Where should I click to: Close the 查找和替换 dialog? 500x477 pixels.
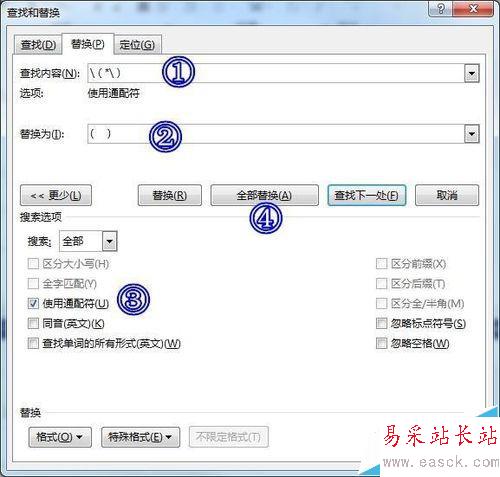[x=473, y=9]
